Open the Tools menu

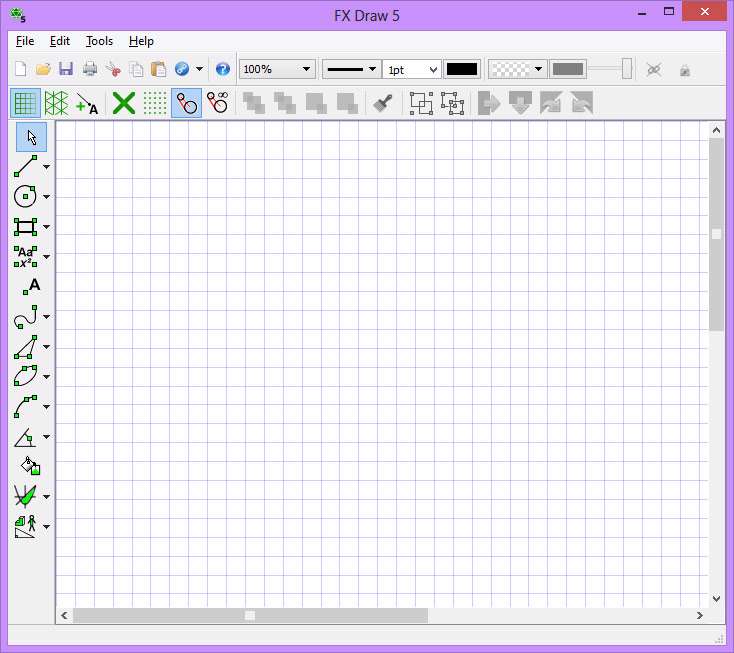pos(99,41)
